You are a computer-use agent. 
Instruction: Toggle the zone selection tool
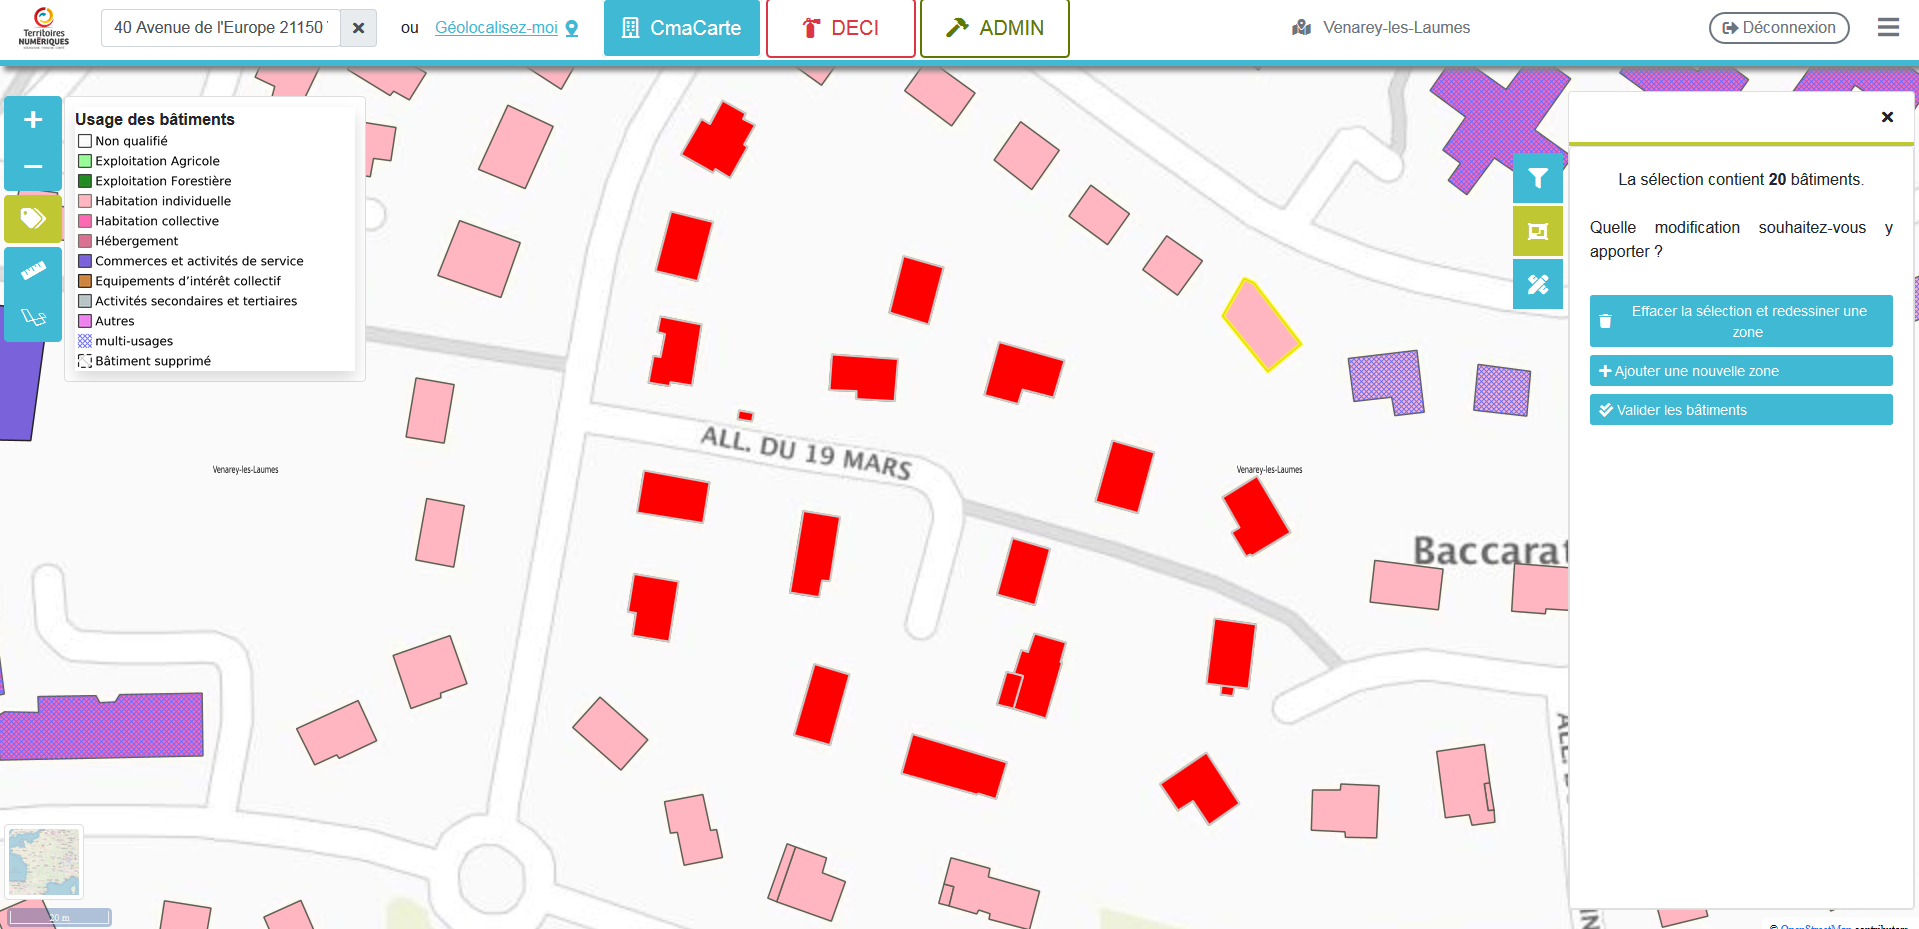[x=1537, y=231]
